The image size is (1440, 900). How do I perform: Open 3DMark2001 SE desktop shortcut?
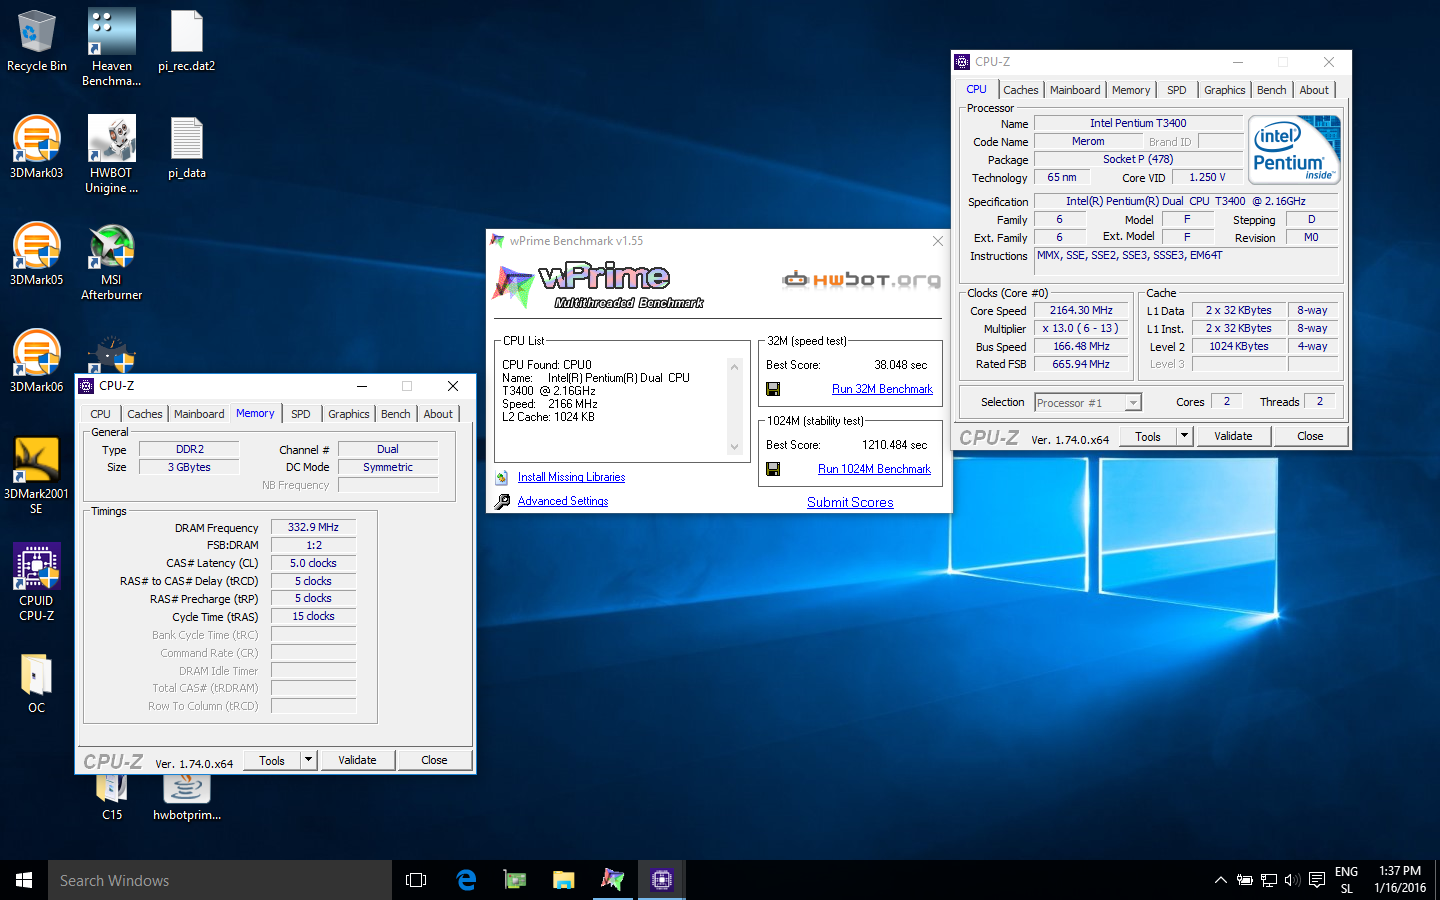36,476
